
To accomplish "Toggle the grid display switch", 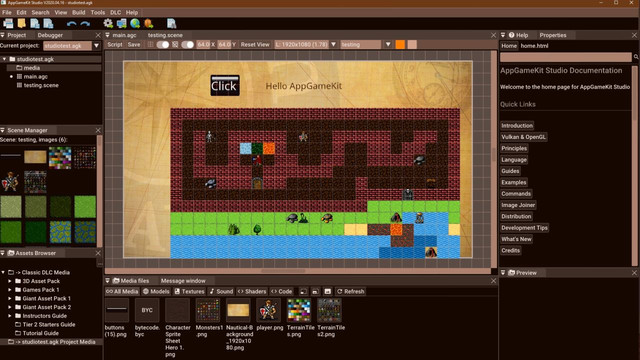I will 163,44.
